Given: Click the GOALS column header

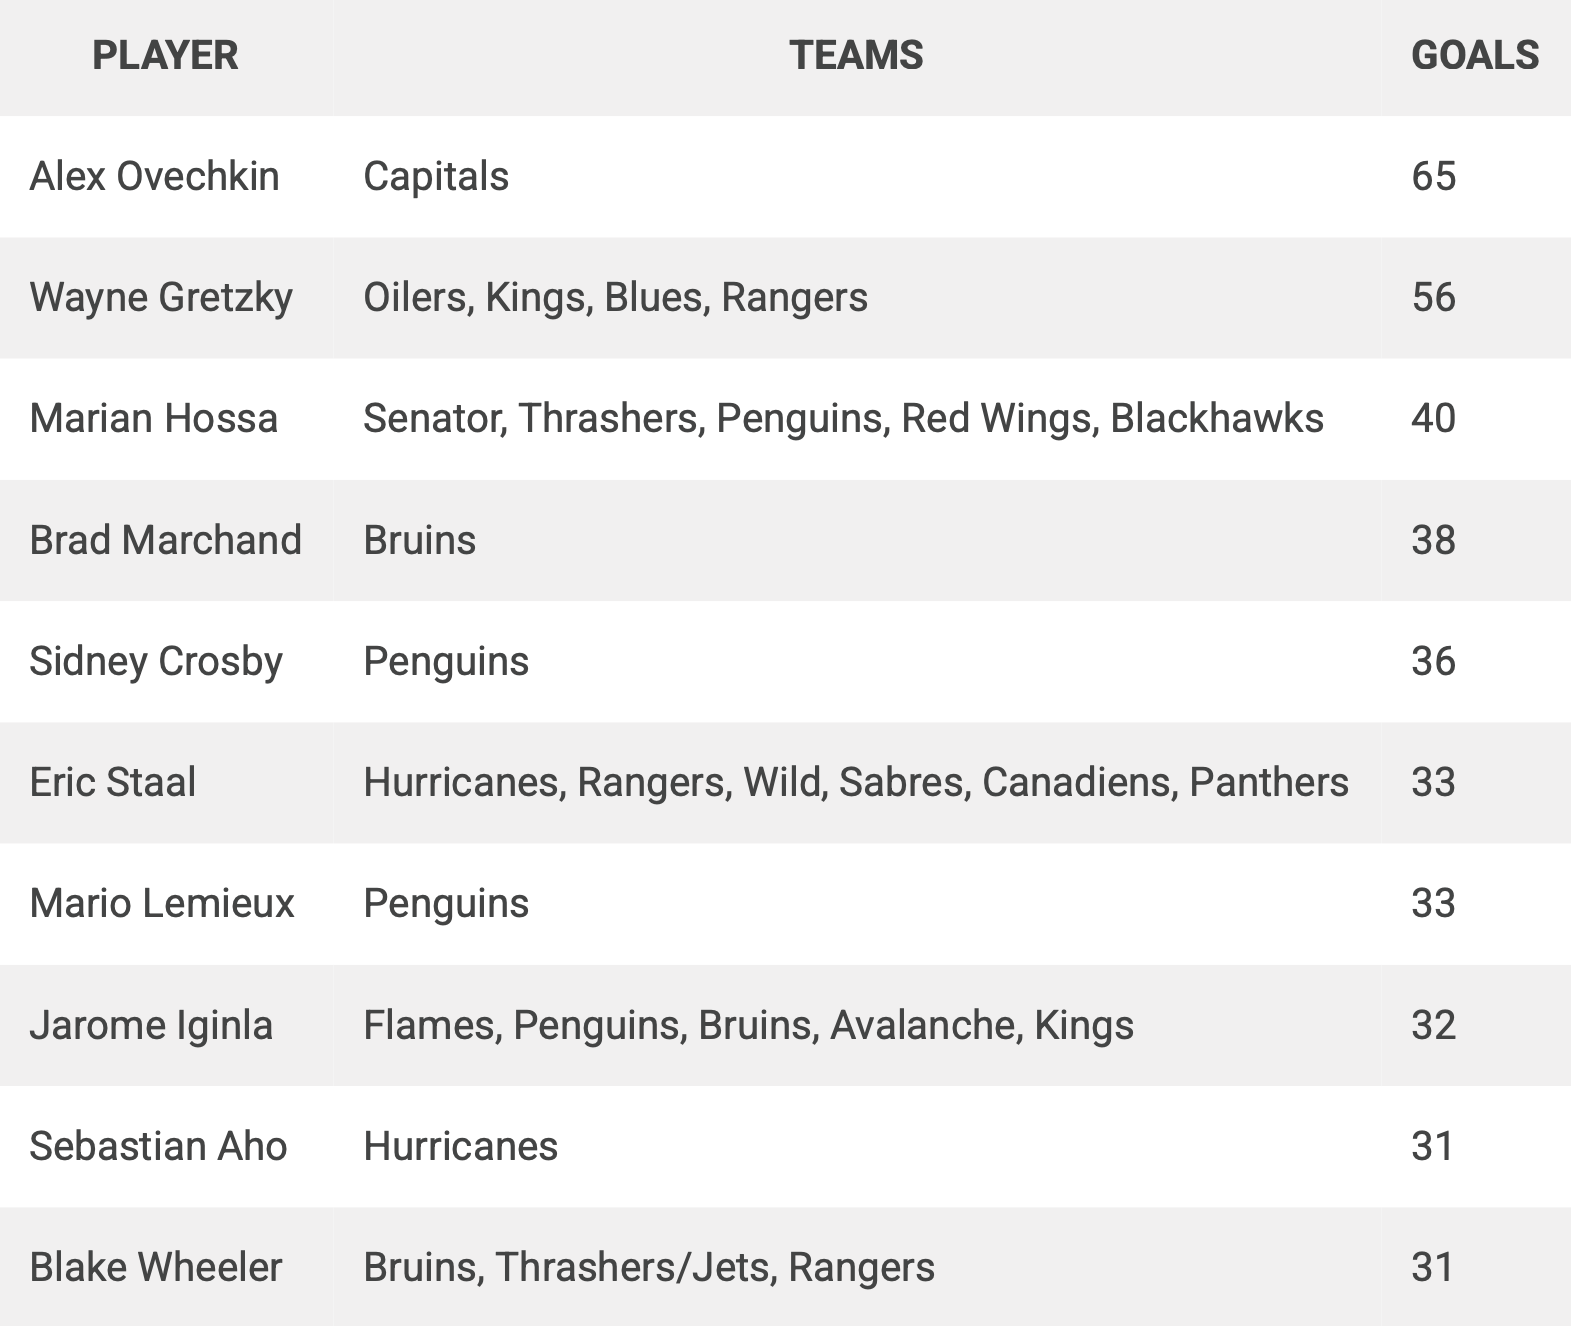Looking at the screenshot, I should point(1475,55).
